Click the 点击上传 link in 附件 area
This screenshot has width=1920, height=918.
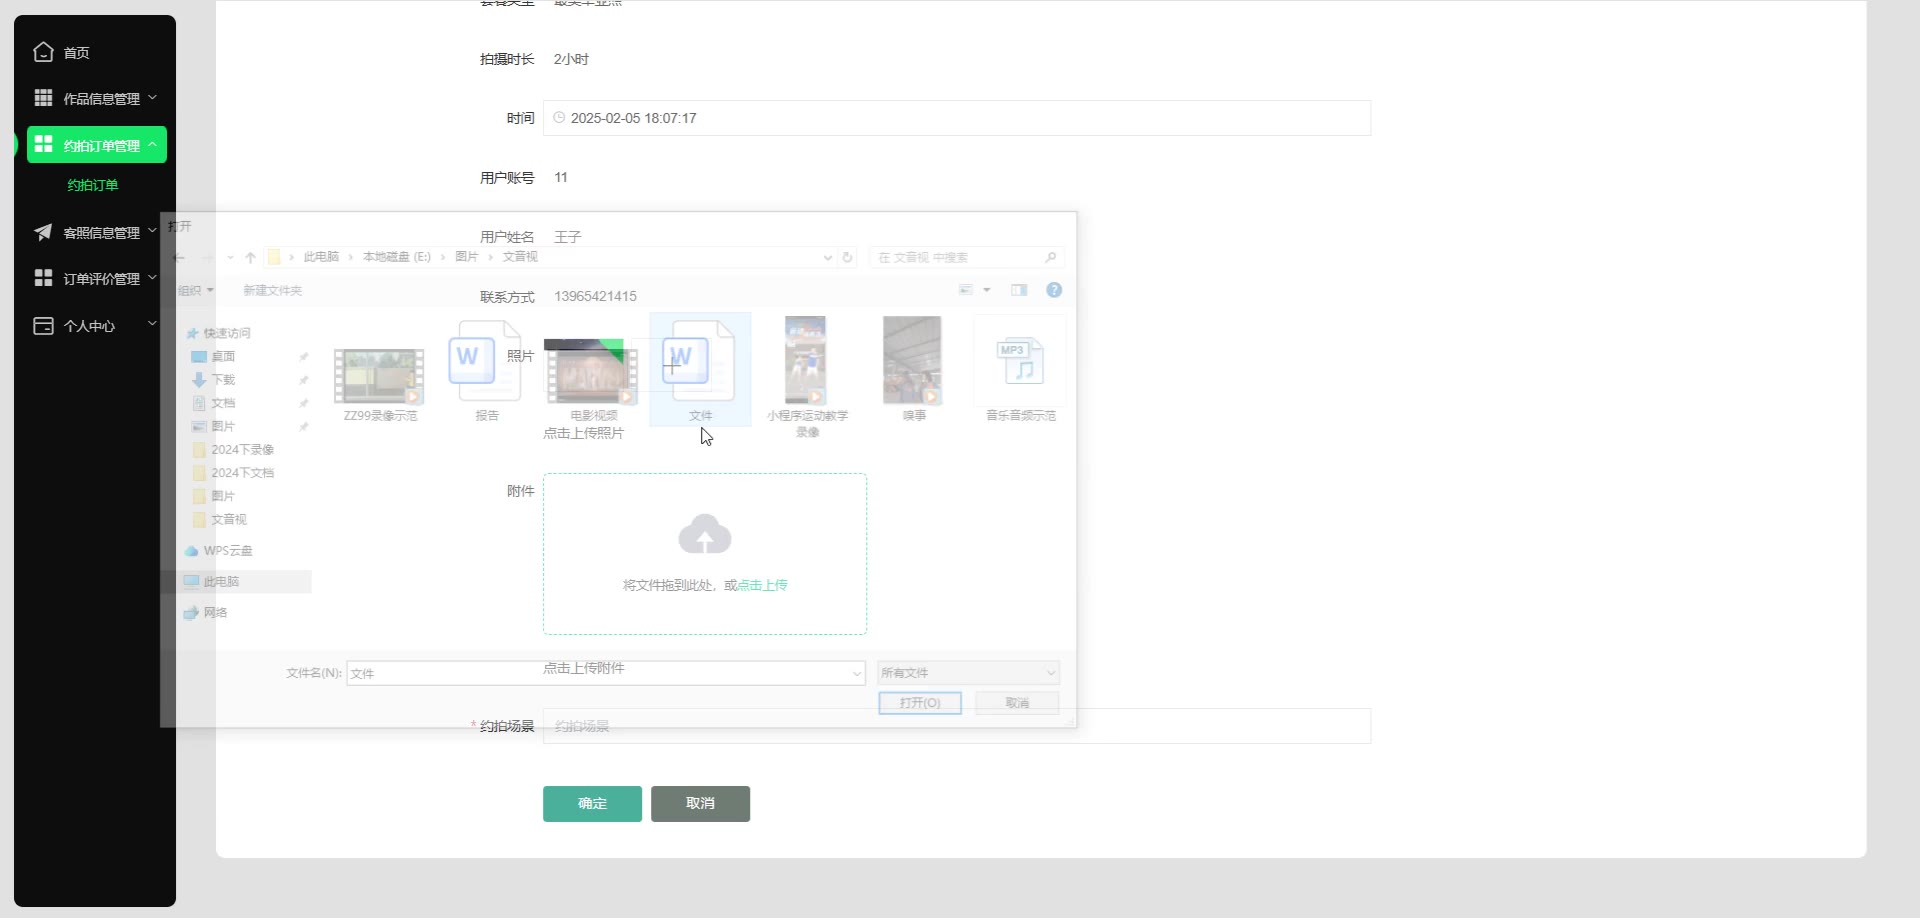click(x=762, y=585)
